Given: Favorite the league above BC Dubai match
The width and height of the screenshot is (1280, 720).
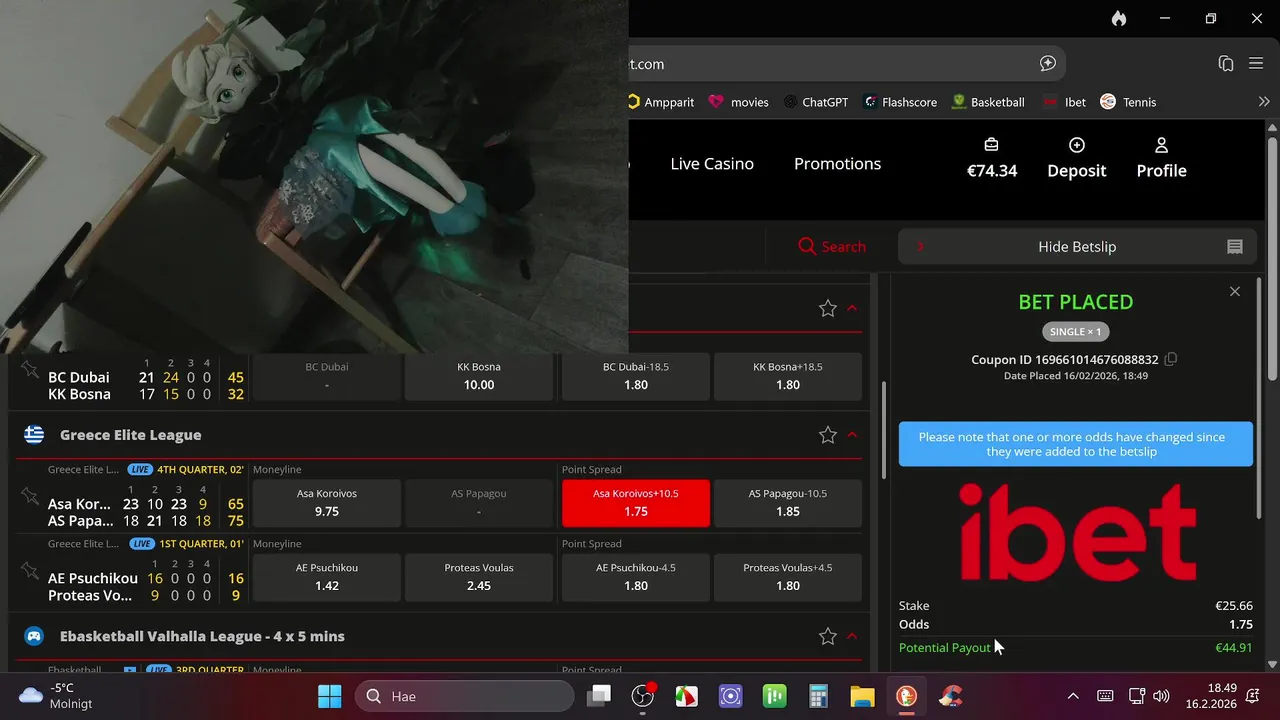Looking at the screenshot, I should point(828,309).
